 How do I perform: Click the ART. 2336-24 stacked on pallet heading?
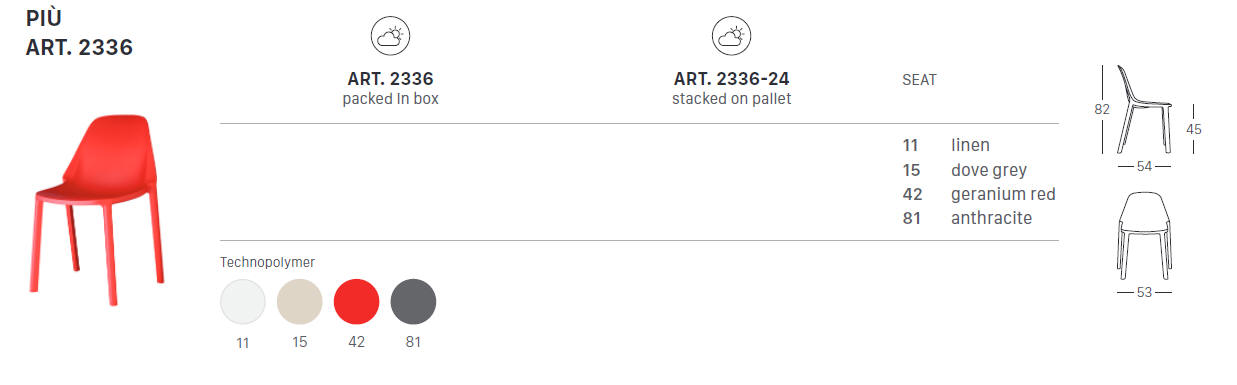coord(731,88)
